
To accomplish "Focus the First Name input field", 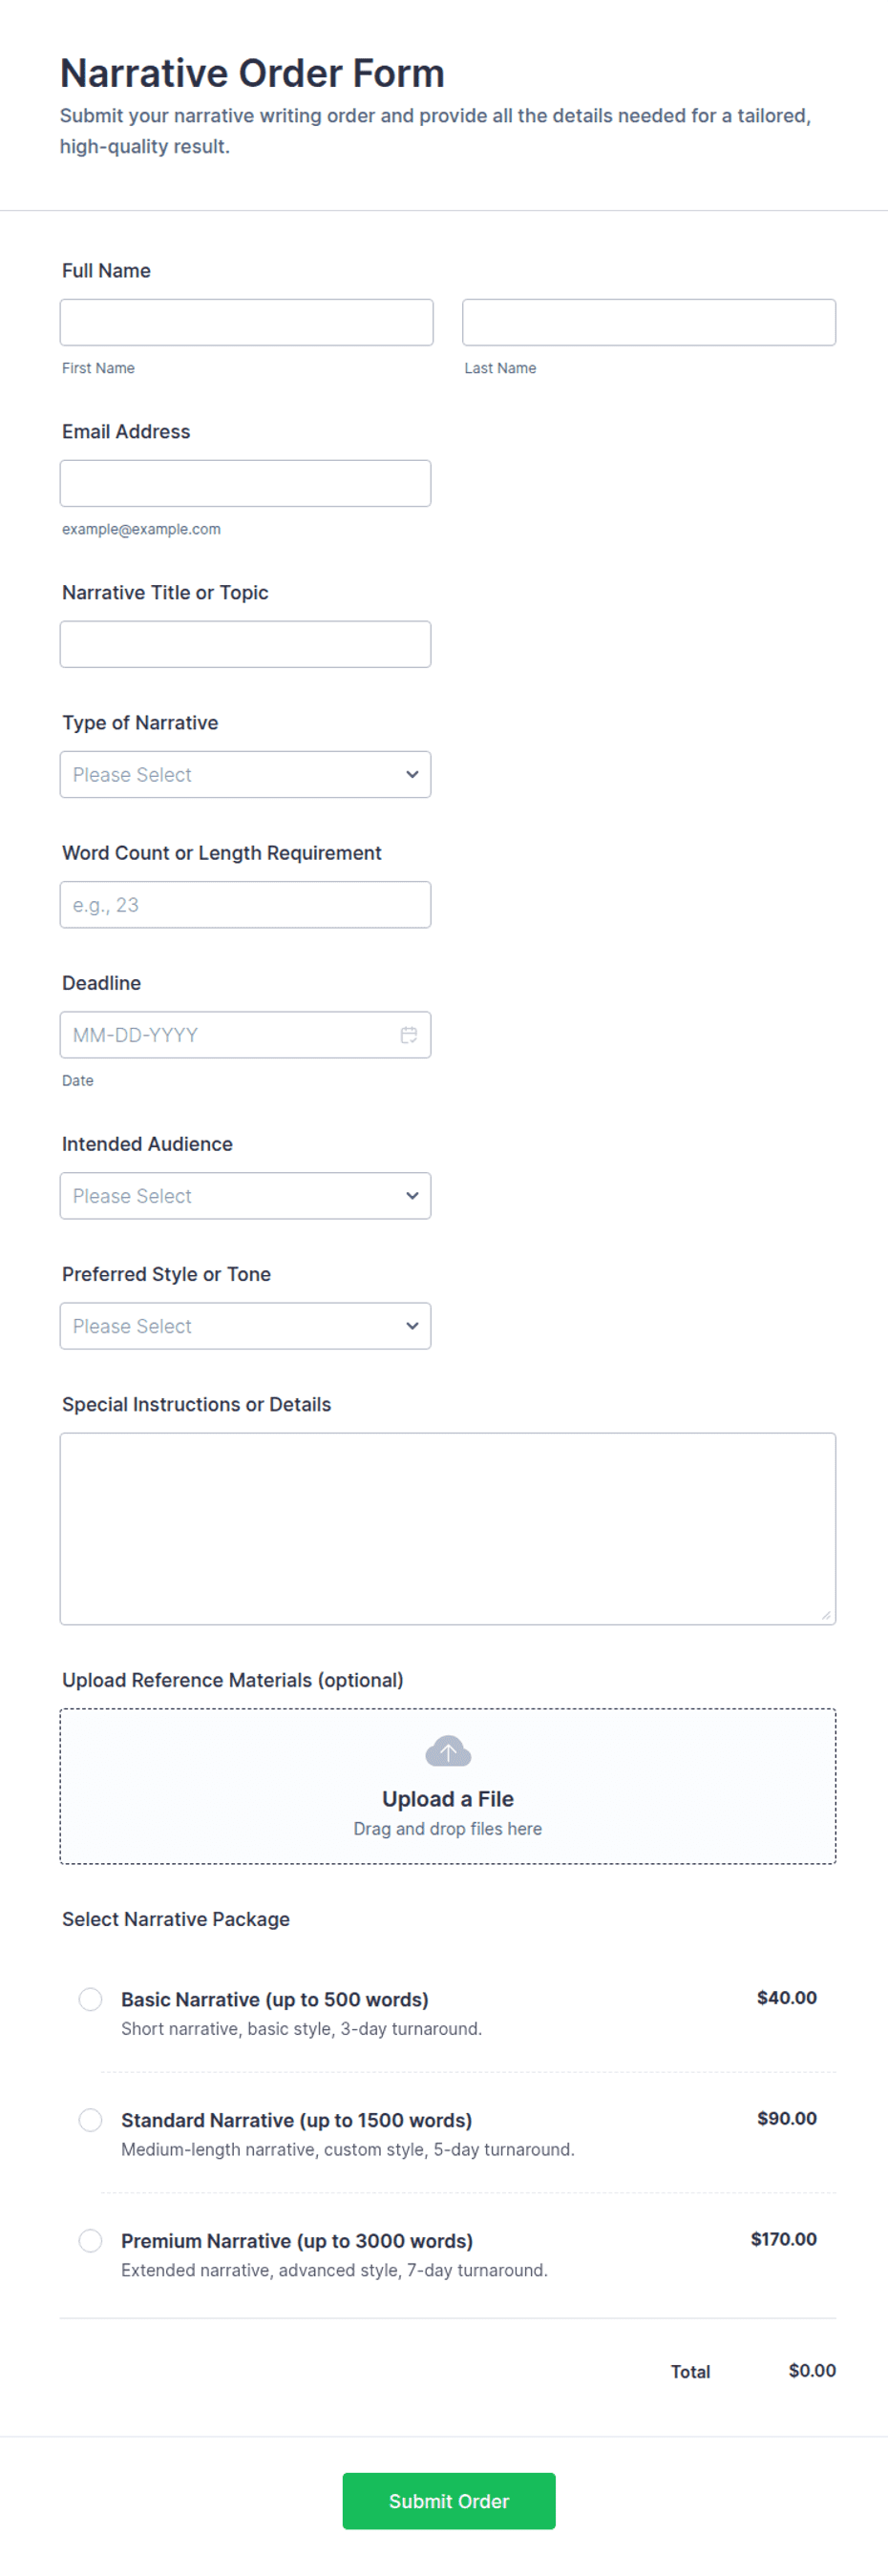I will click(x=246, y=322).
